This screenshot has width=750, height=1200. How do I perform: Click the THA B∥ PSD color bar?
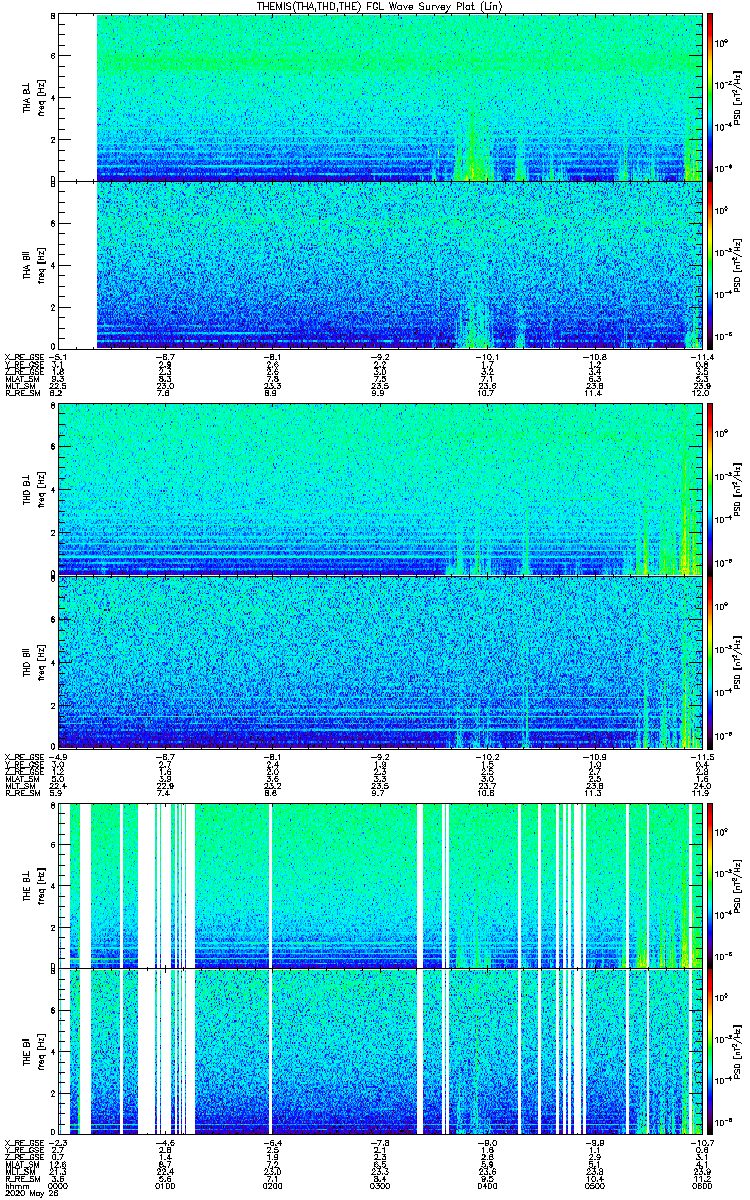coord(710,264)
